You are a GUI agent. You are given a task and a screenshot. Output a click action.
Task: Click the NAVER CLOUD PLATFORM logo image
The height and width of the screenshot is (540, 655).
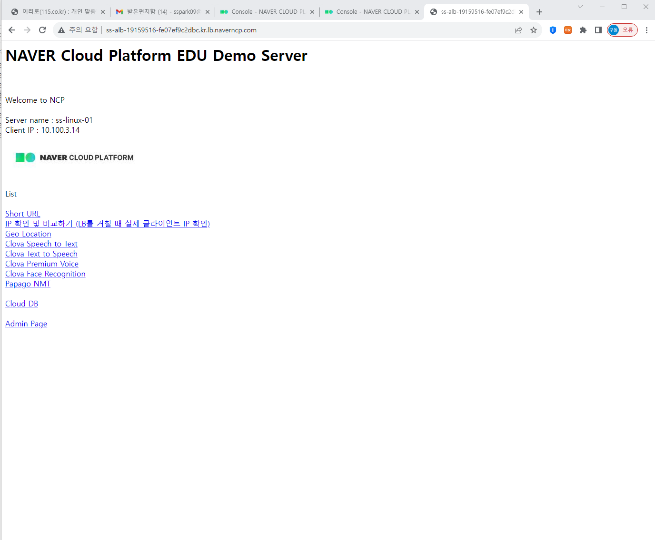74,157
